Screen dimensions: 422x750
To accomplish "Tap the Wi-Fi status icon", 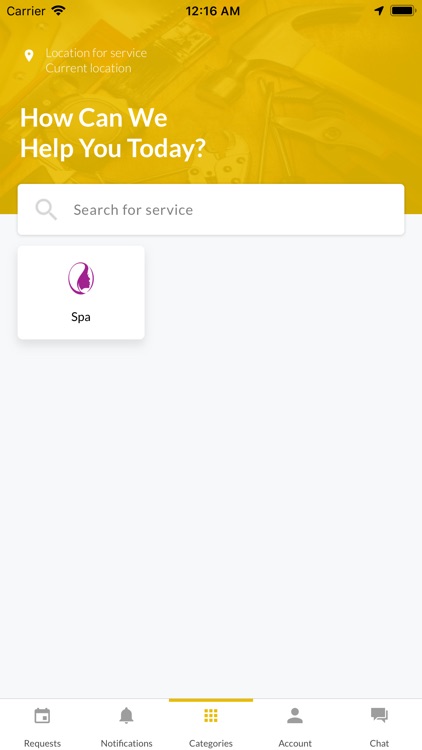I will pos(58,10).
